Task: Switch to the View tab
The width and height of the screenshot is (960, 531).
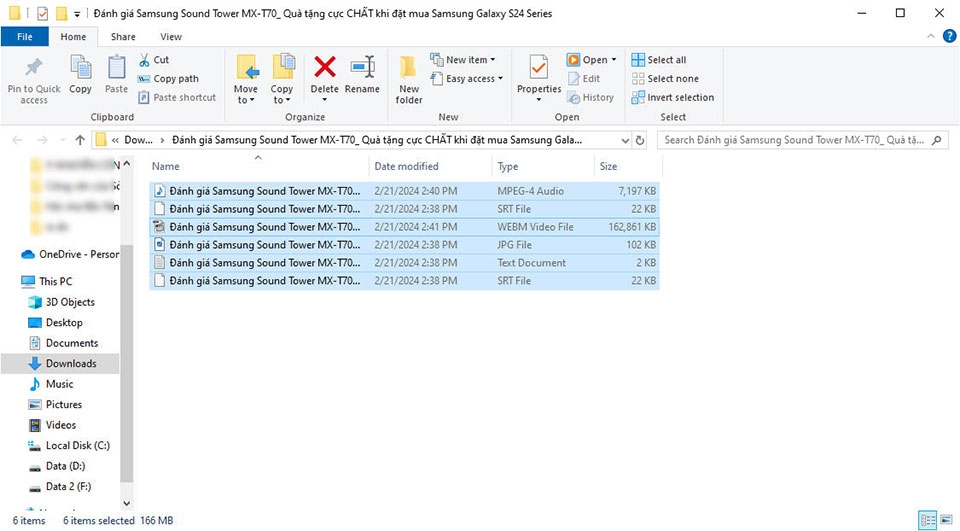Action: click(171, 37)
